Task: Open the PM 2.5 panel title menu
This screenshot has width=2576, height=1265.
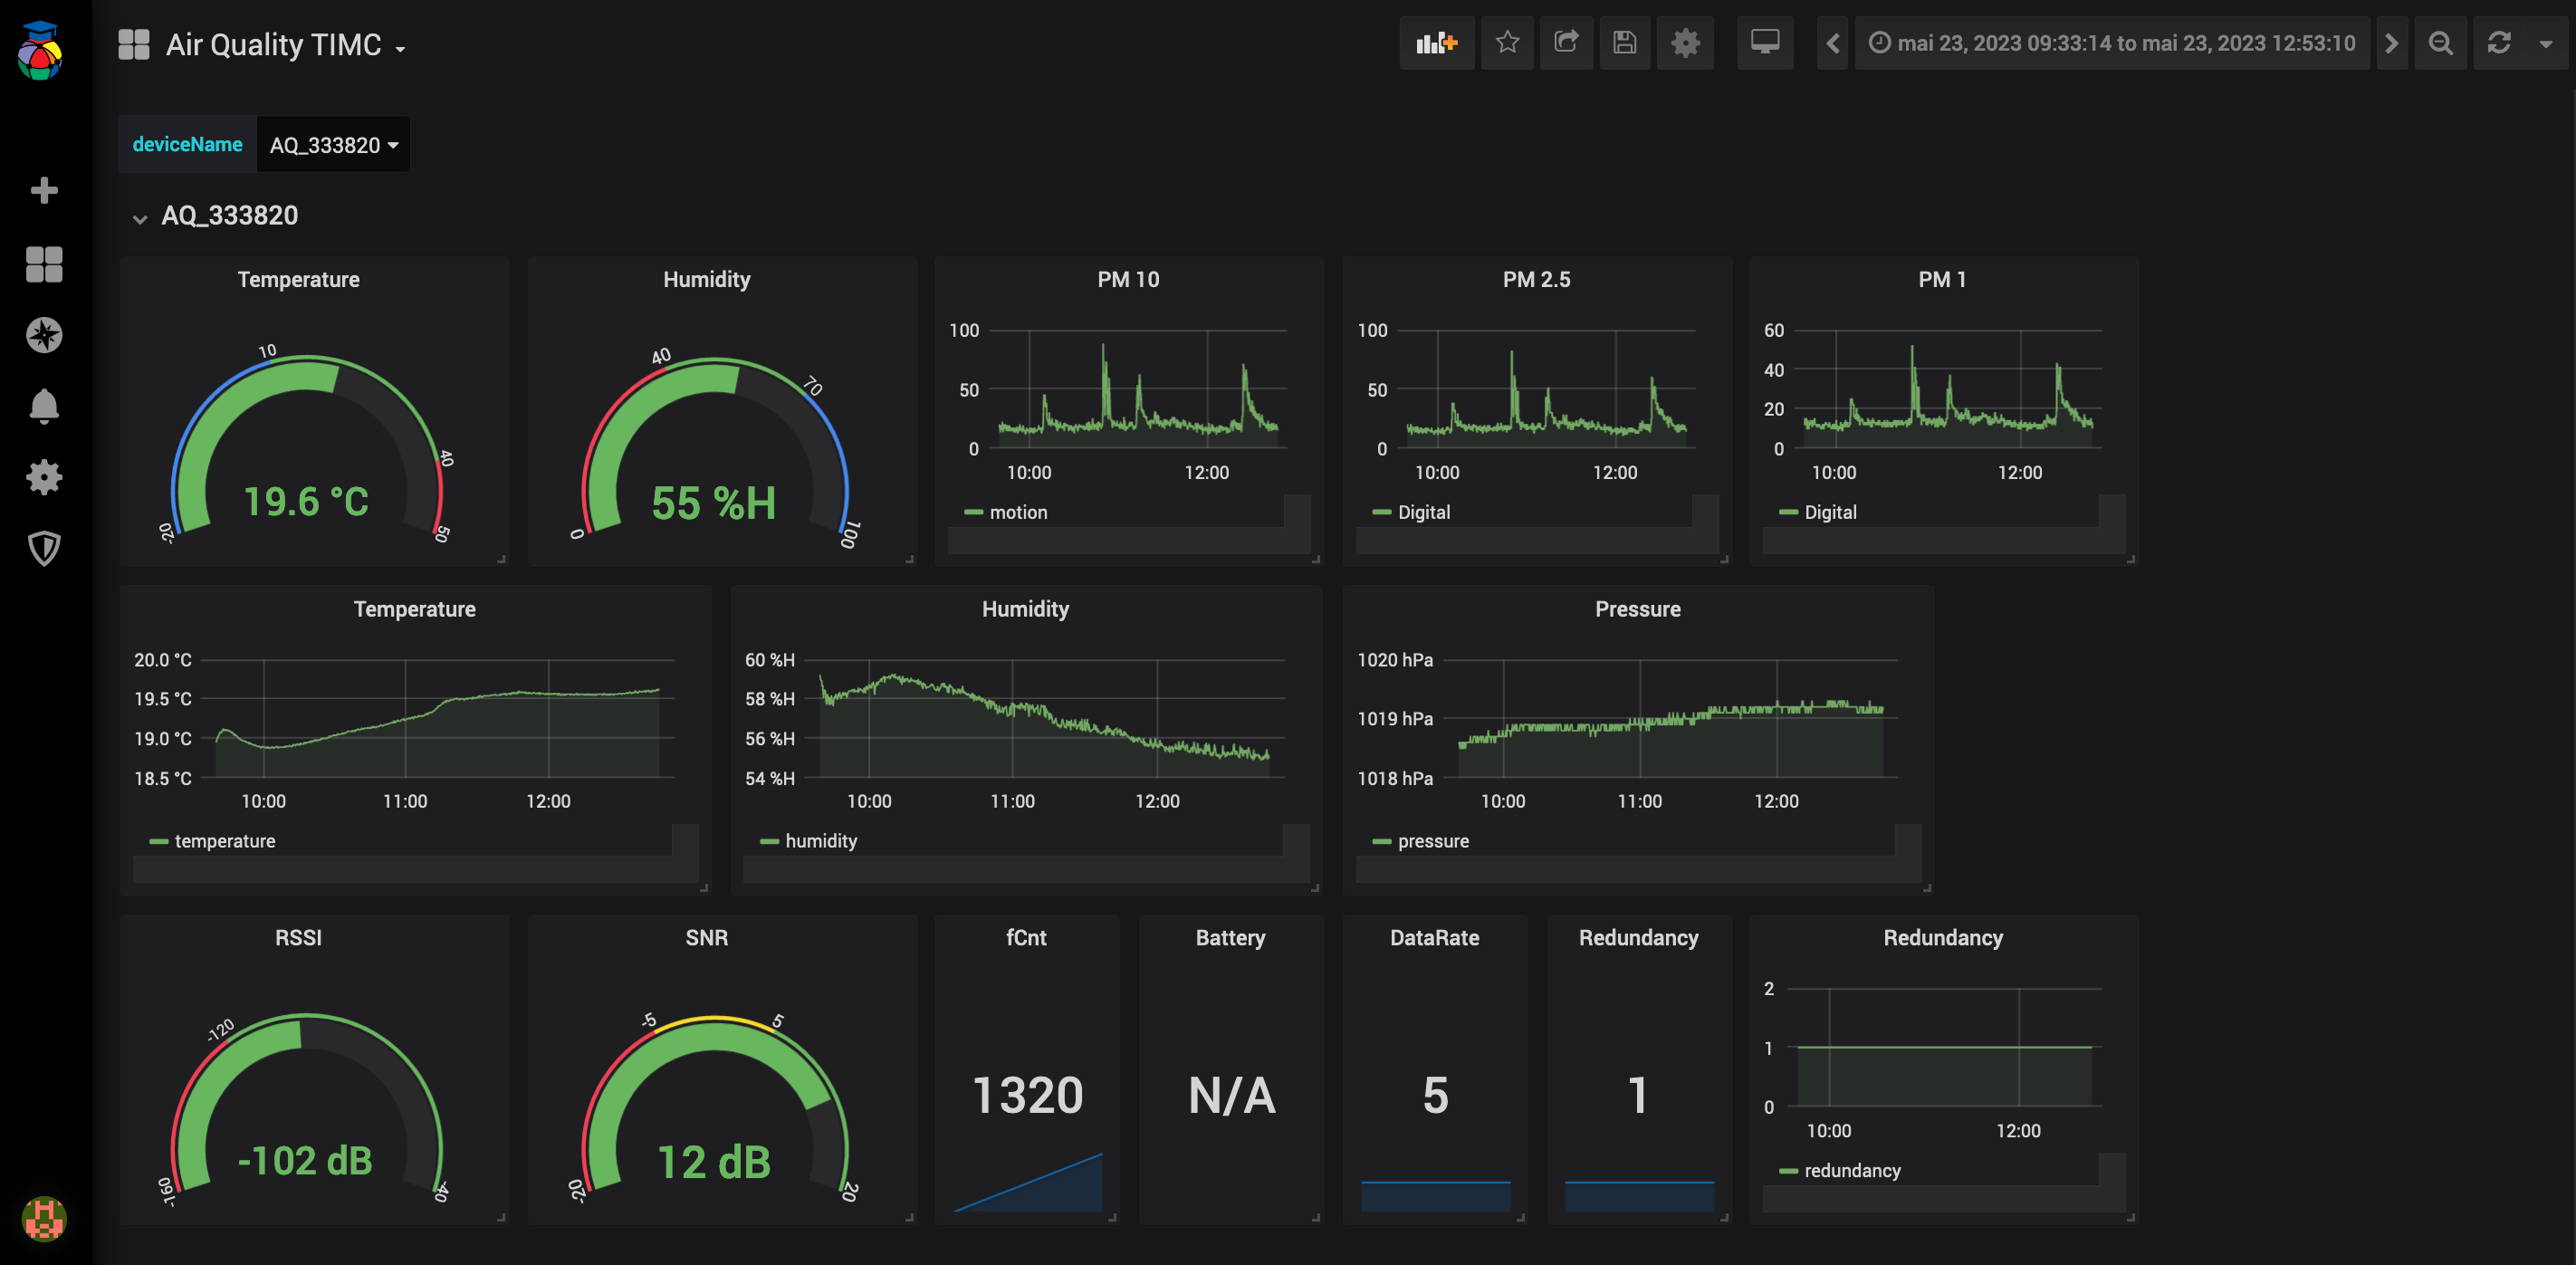Action: click(1536, 280)
